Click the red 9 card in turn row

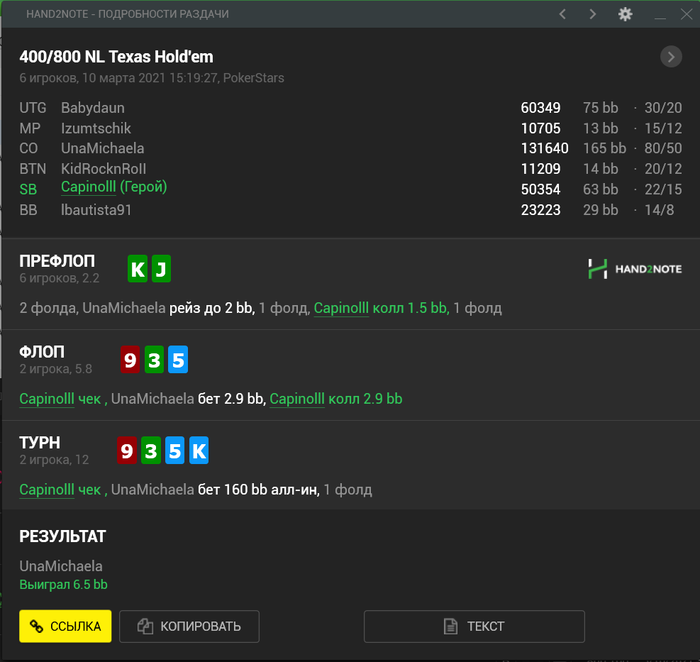coord(127,450)
